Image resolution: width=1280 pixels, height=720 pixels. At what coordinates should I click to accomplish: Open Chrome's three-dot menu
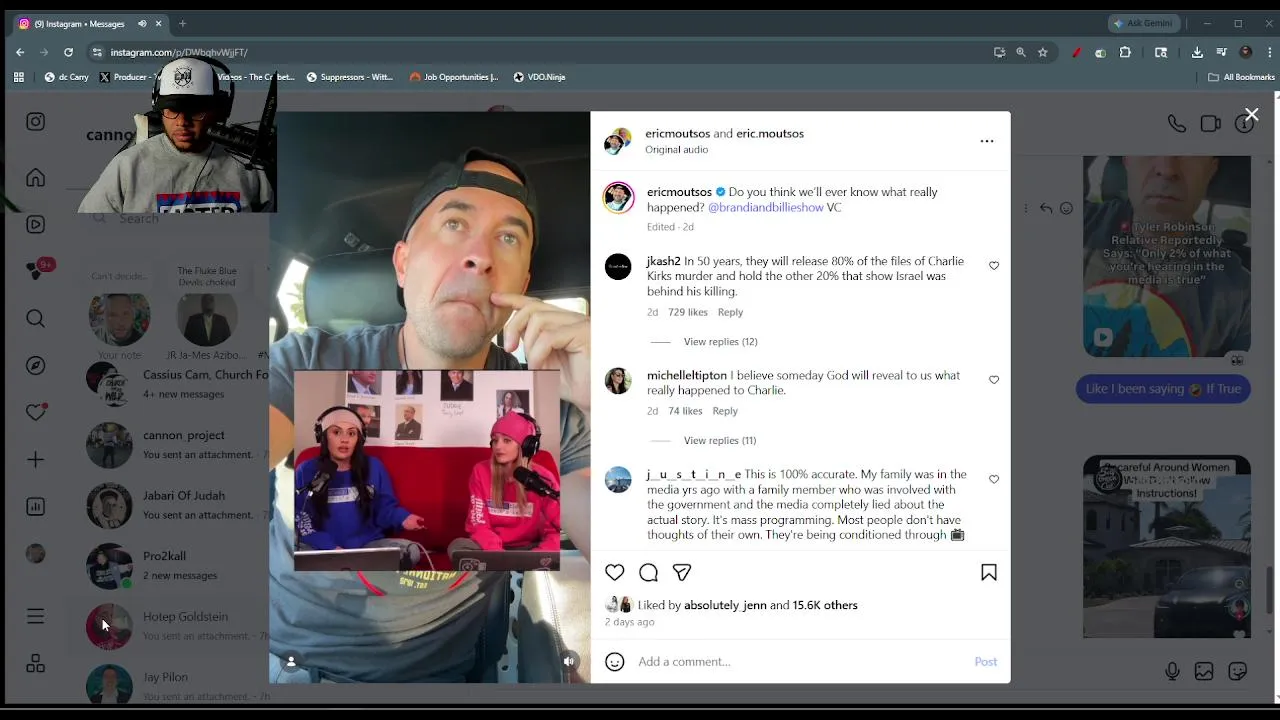(1268, 52)
